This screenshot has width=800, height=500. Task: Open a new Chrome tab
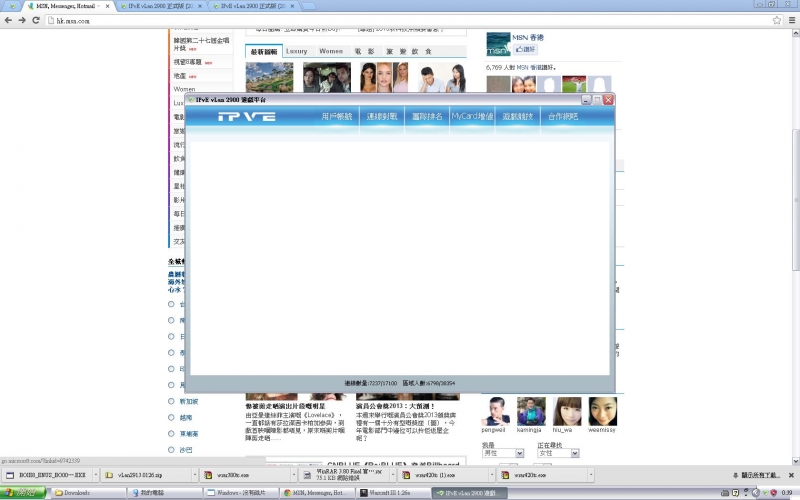point(308,6)
